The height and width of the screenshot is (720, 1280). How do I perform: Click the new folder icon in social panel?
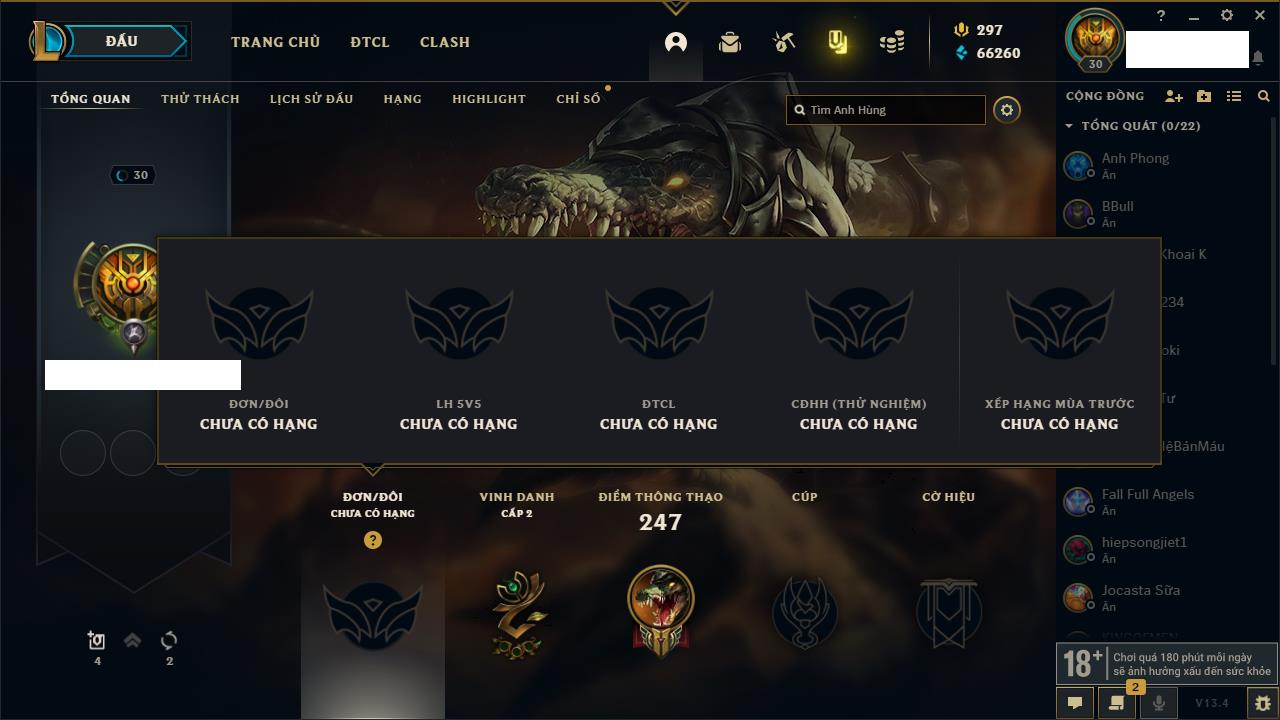pyautogui.click(x=1204, y=96)
